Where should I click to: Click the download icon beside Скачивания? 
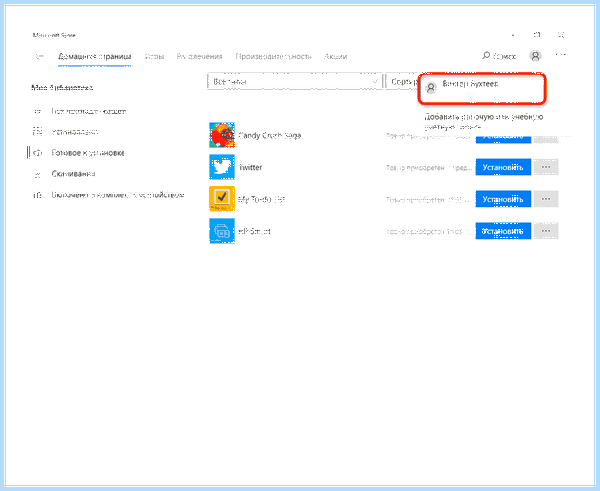pyautogui.click(x=38, y=174)
